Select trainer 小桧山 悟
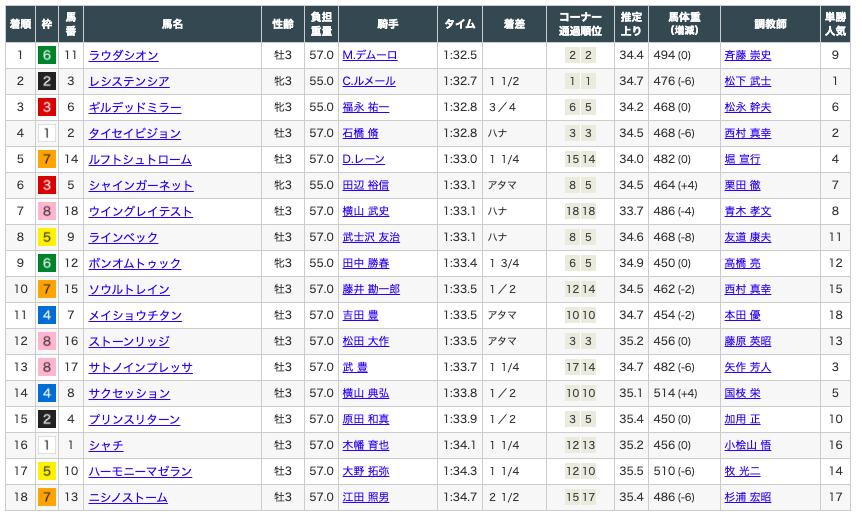 [x=748, y=446]
